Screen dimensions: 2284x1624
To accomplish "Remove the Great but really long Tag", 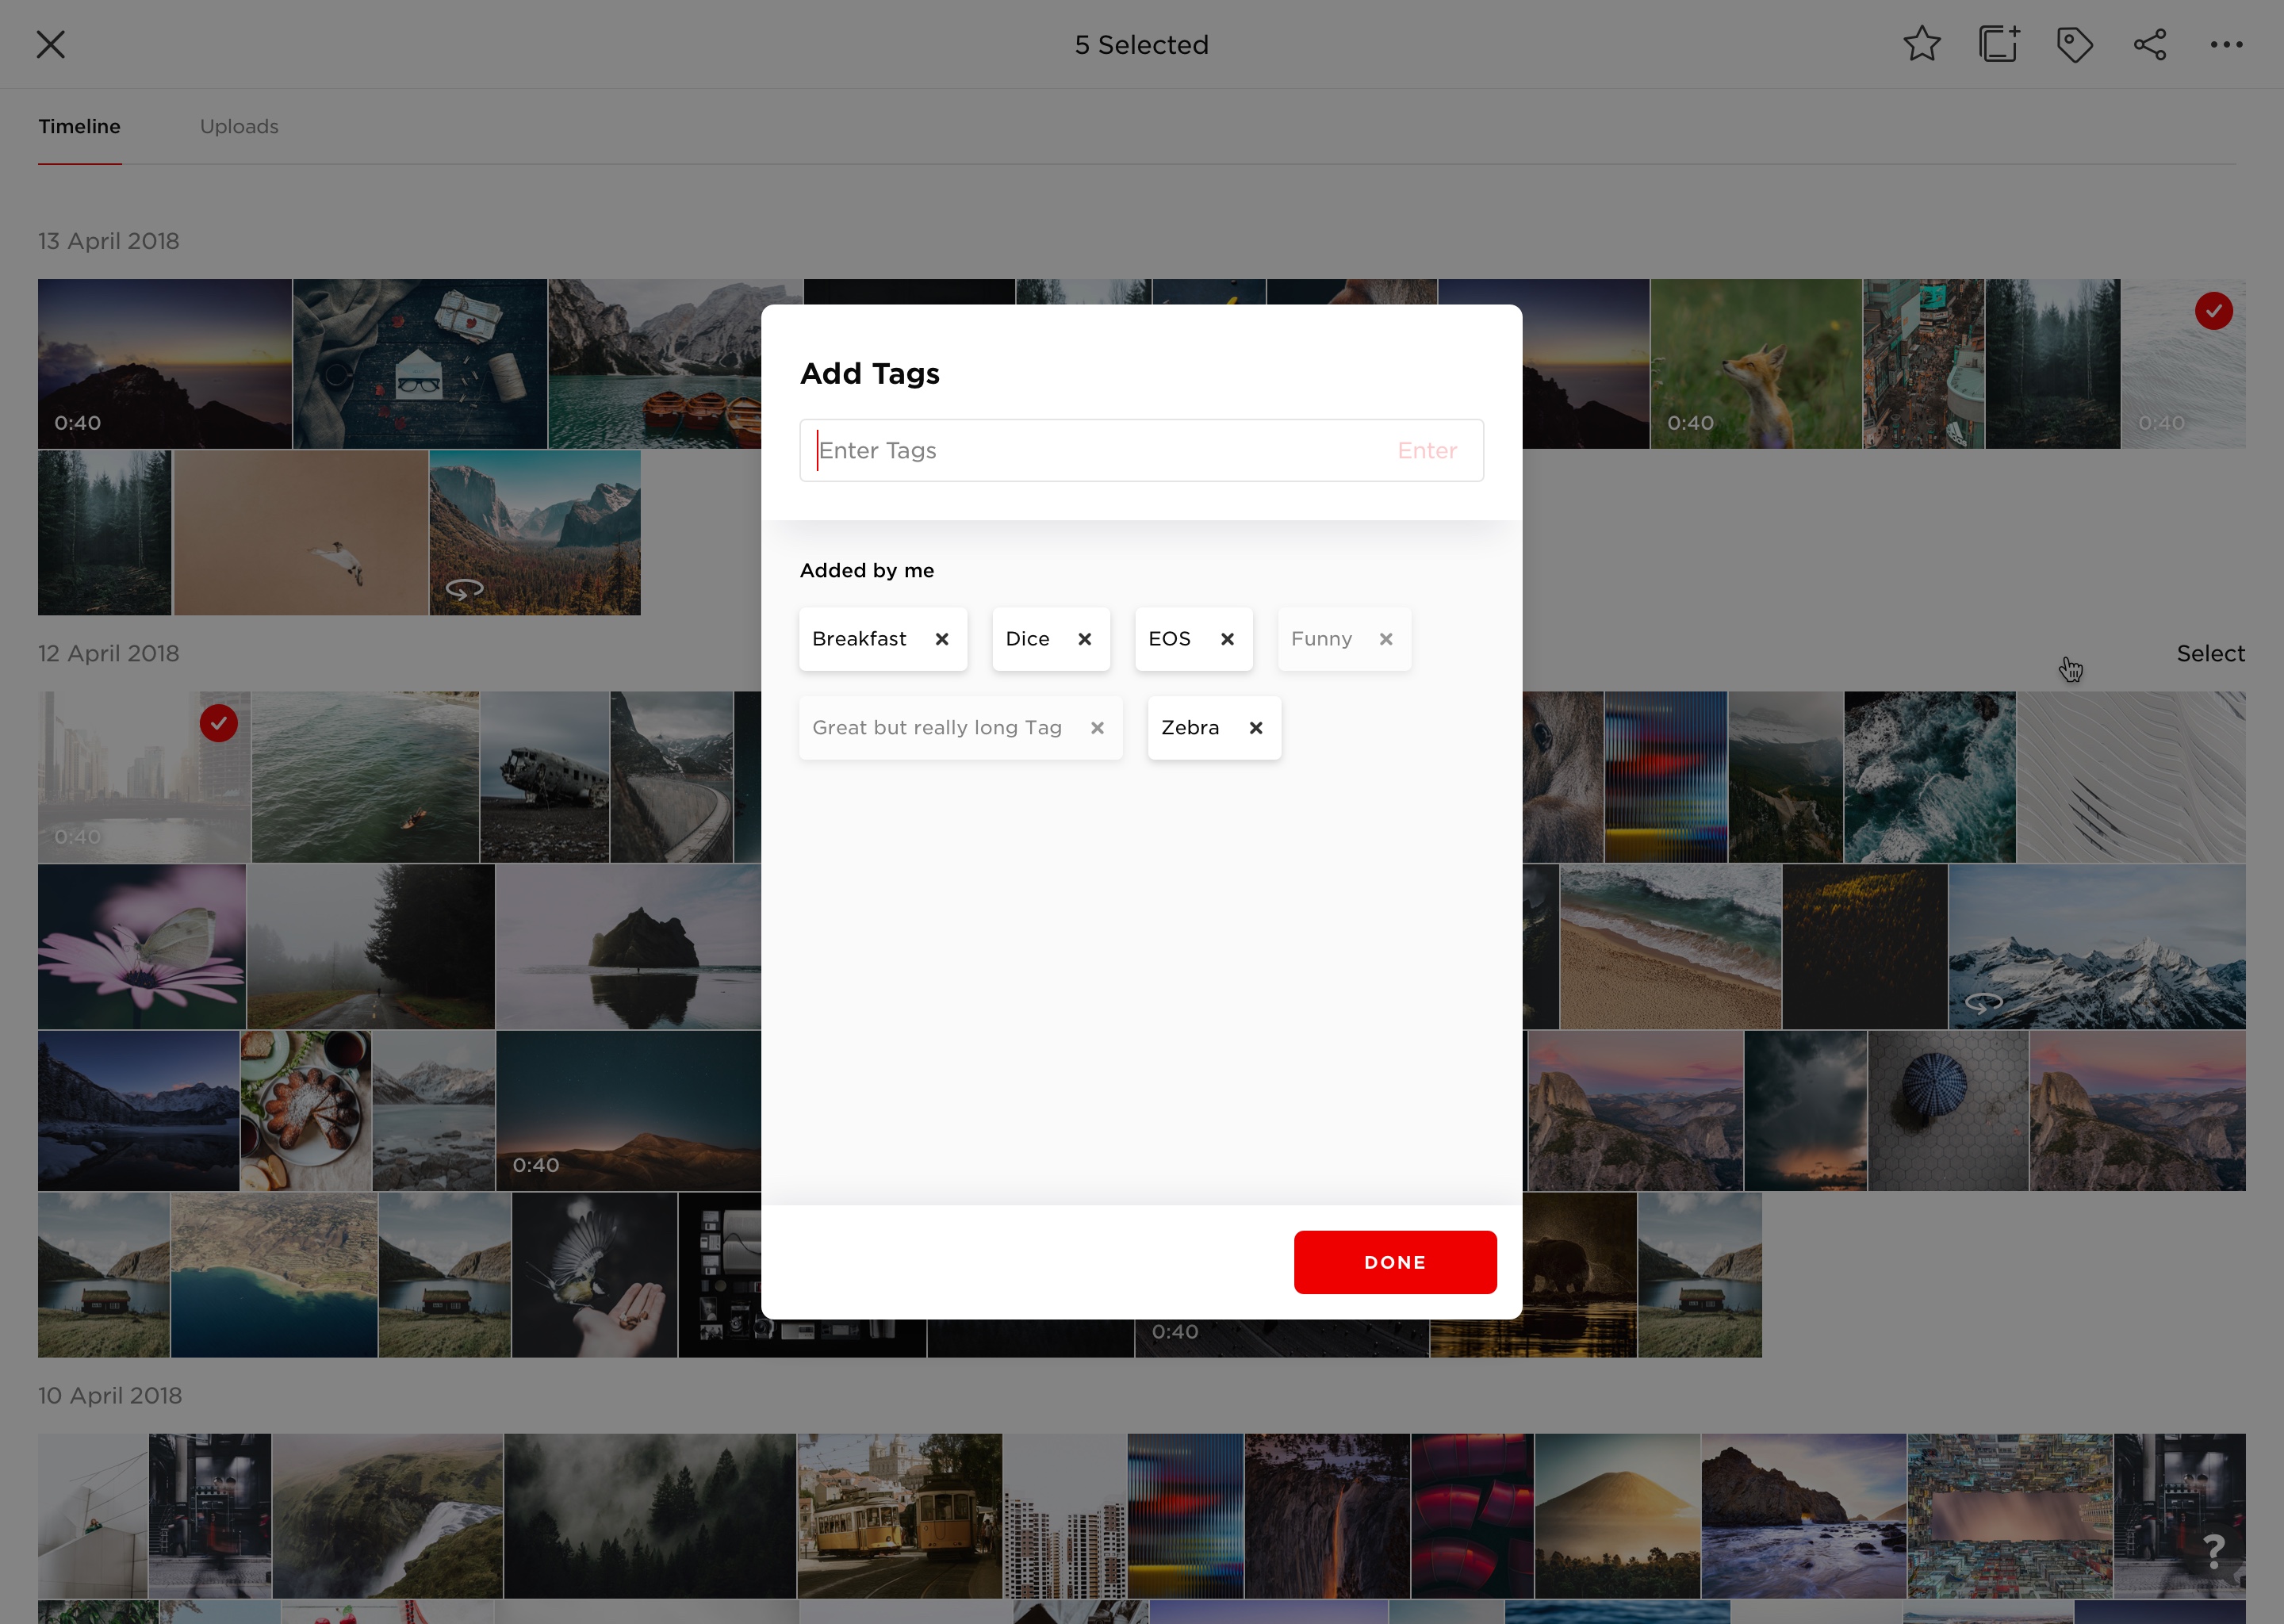I will pos(1097,728).
